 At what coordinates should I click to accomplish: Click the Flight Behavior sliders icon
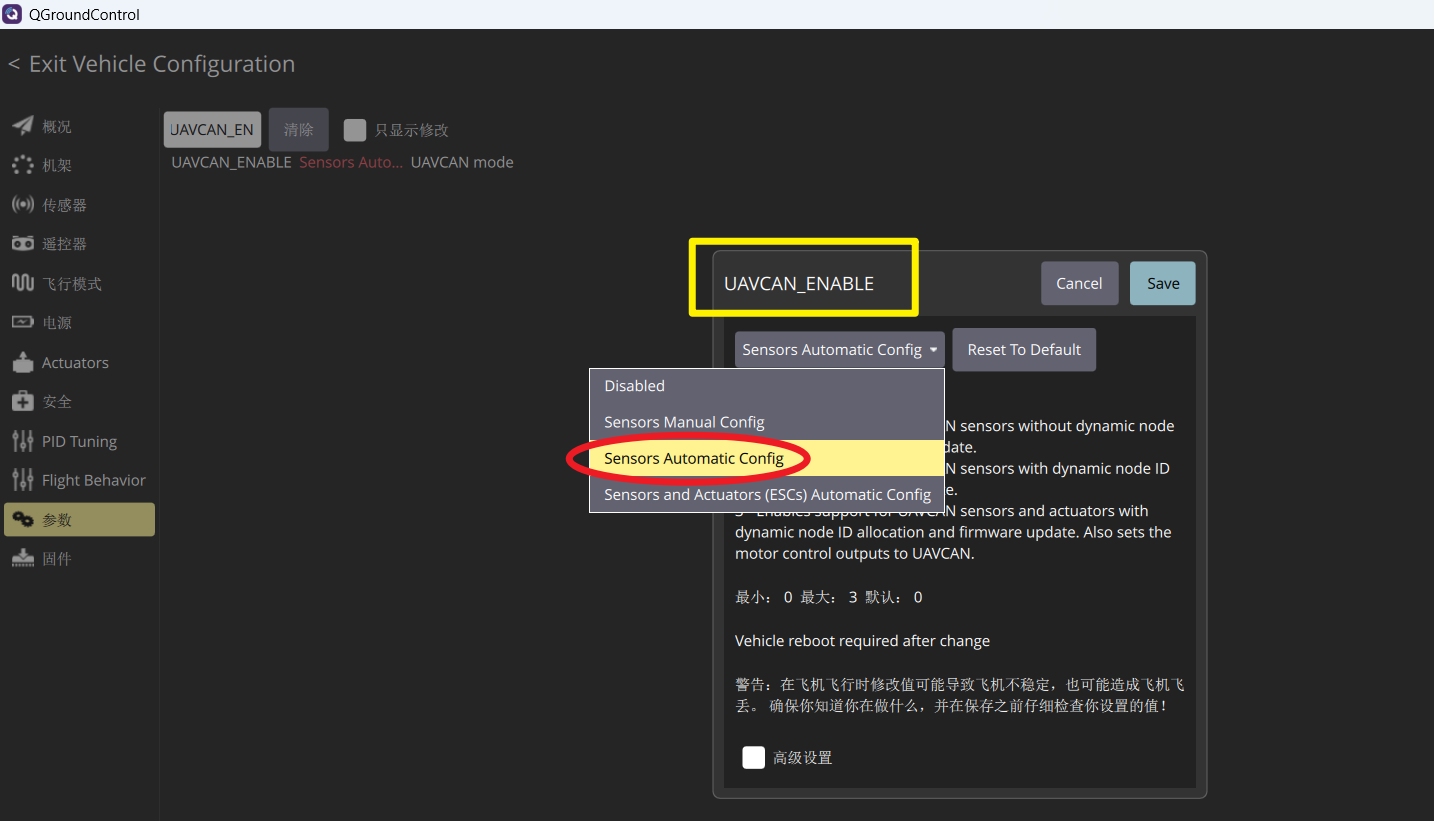23,480
